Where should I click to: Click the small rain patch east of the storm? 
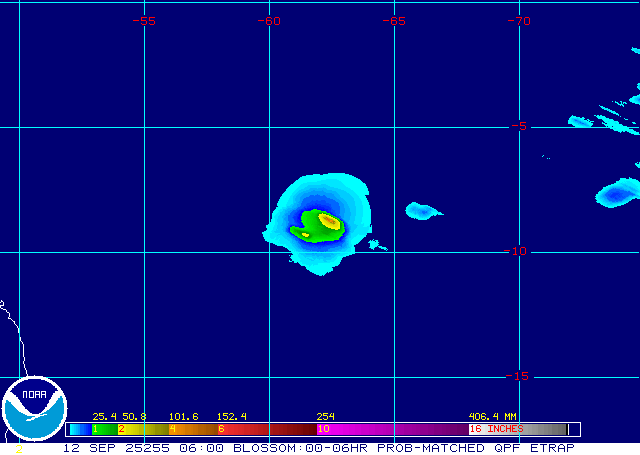click(x=422, y=210)
